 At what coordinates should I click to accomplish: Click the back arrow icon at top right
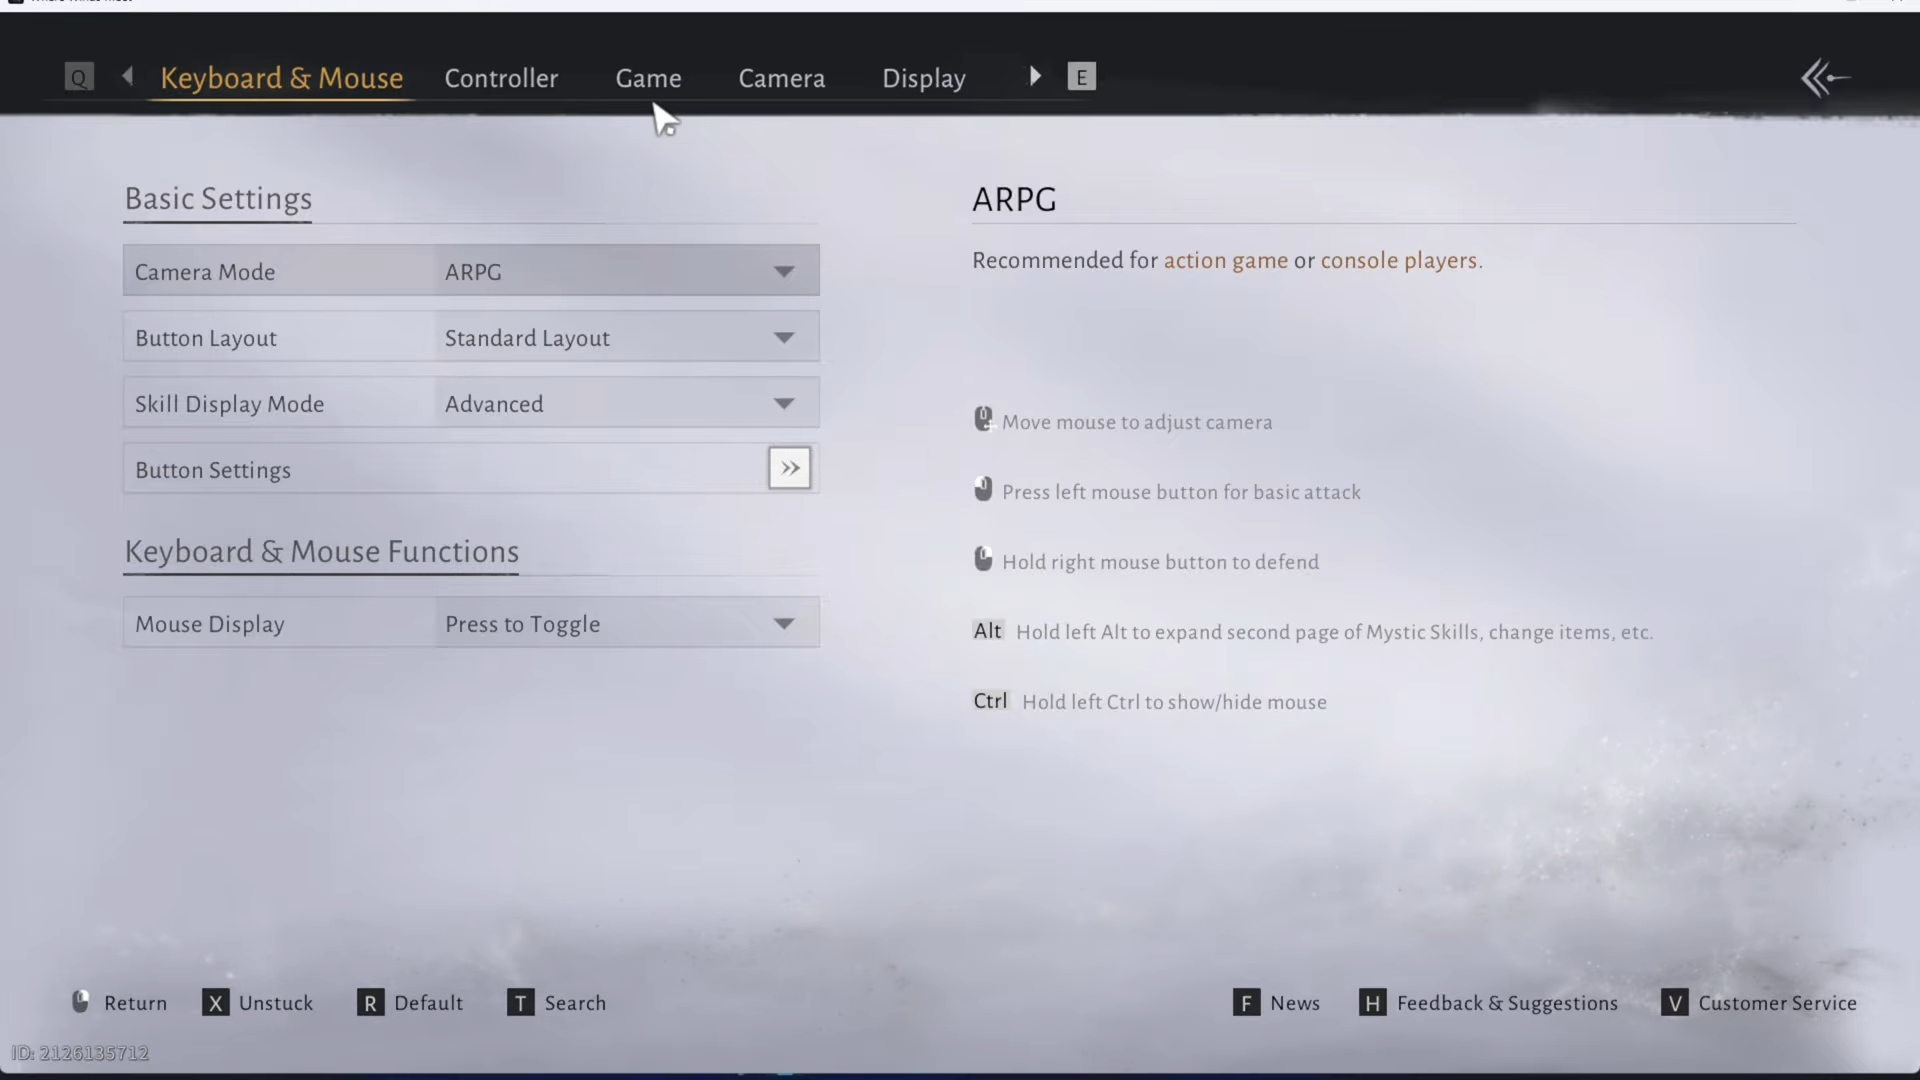pos(1824,78)
